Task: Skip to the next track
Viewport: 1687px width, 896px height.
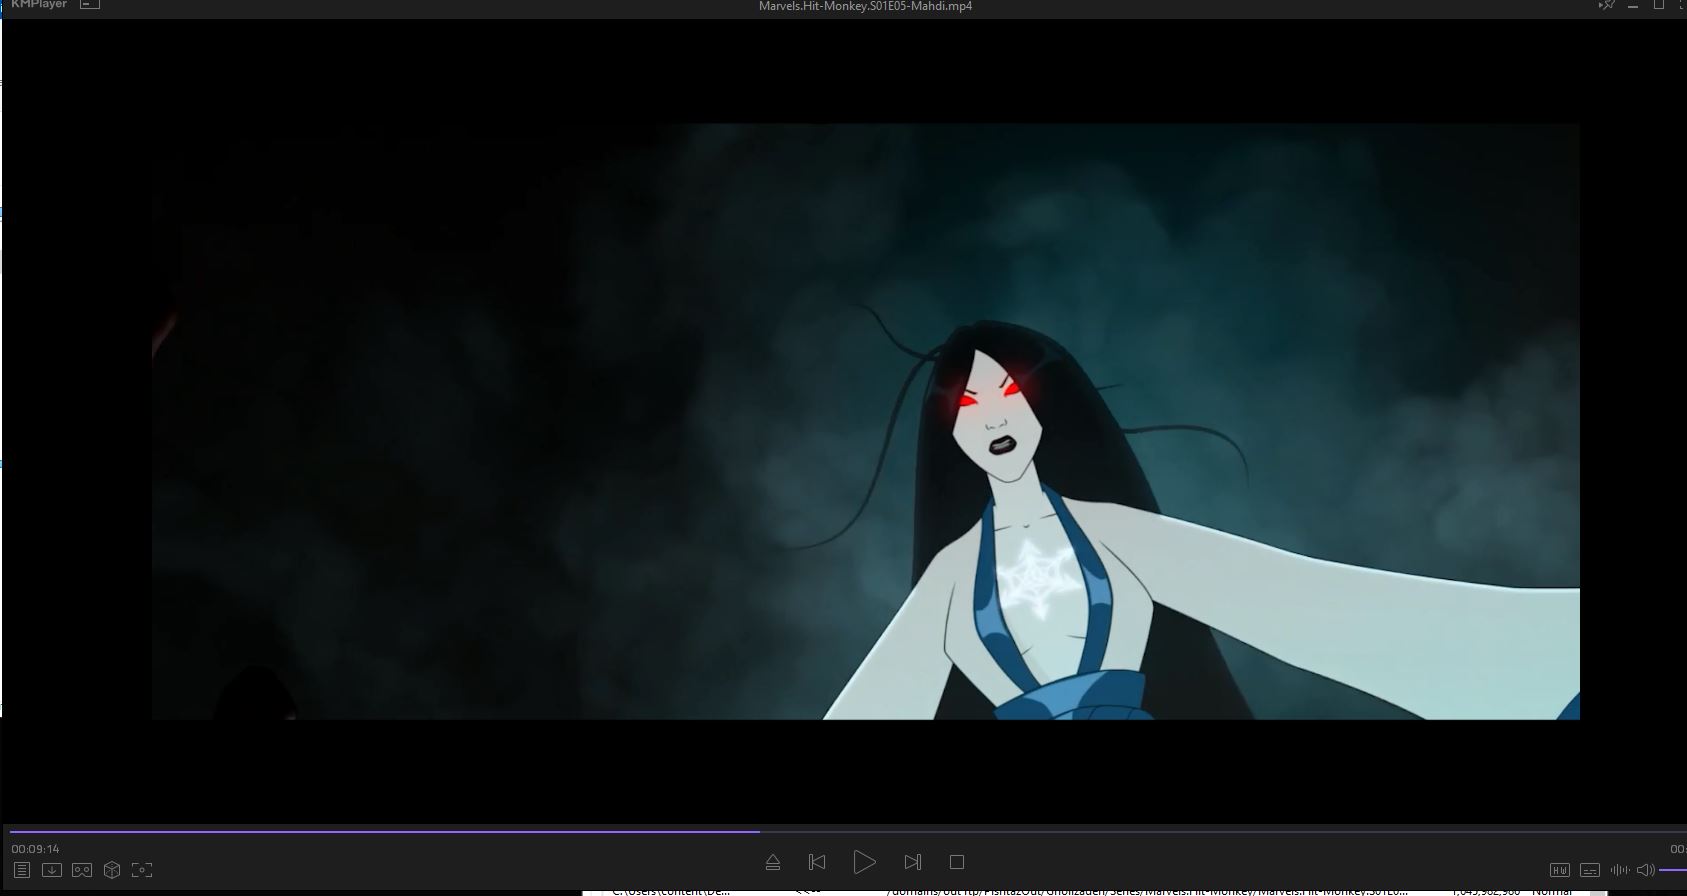Action: pos(912,862)
